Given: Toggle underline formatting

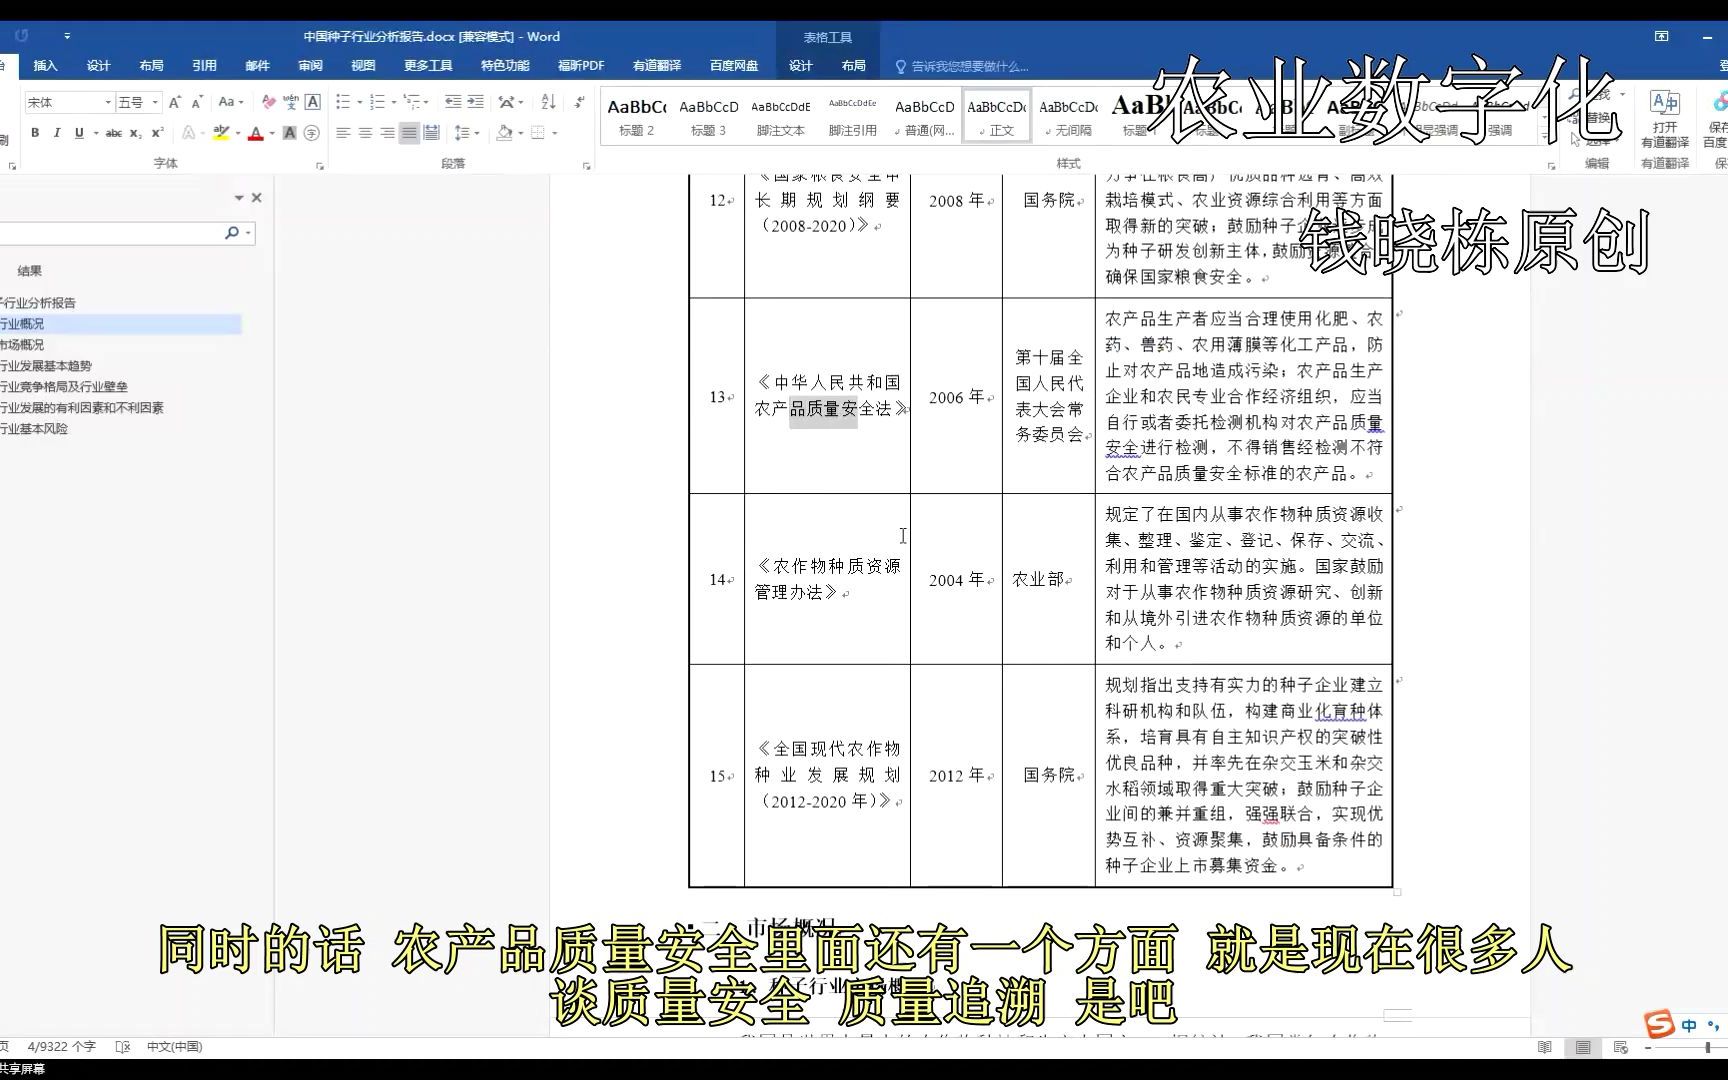Looking at the screenshot, I should coord(79,133).
